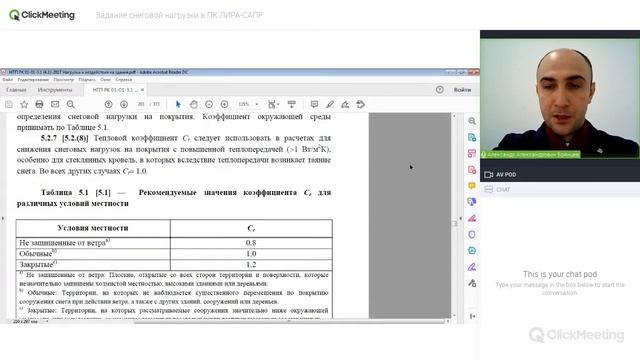The height and width of the screenshot is (360, 640).
Task: Click the AV POD panel header
Action: pos(560,175)
